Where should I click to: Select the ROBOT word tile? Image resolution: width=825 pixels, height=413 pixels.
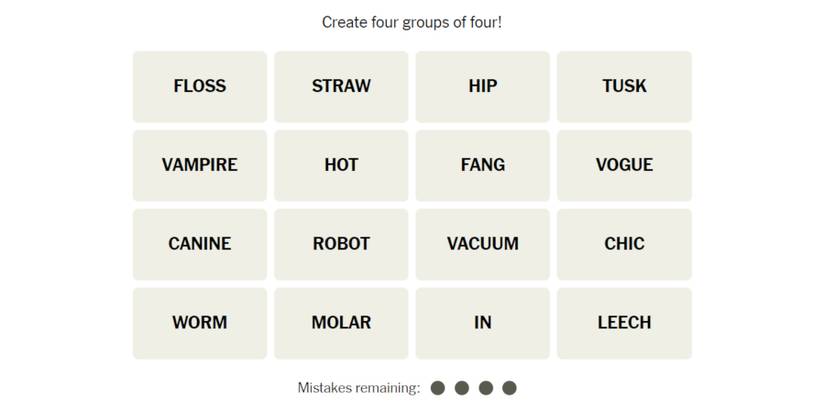(x=341, y=244)
